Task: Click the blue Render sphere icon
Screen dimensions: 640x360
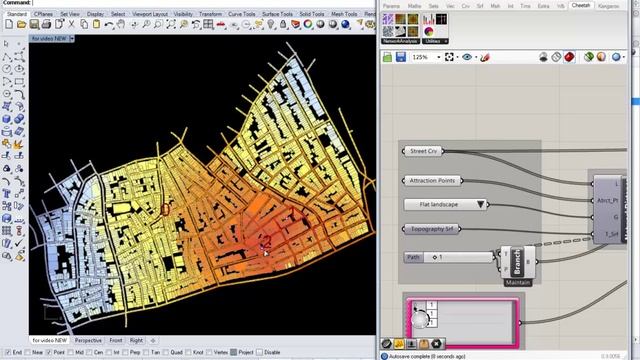Action: pyautogui.click(x=346, y=24)
